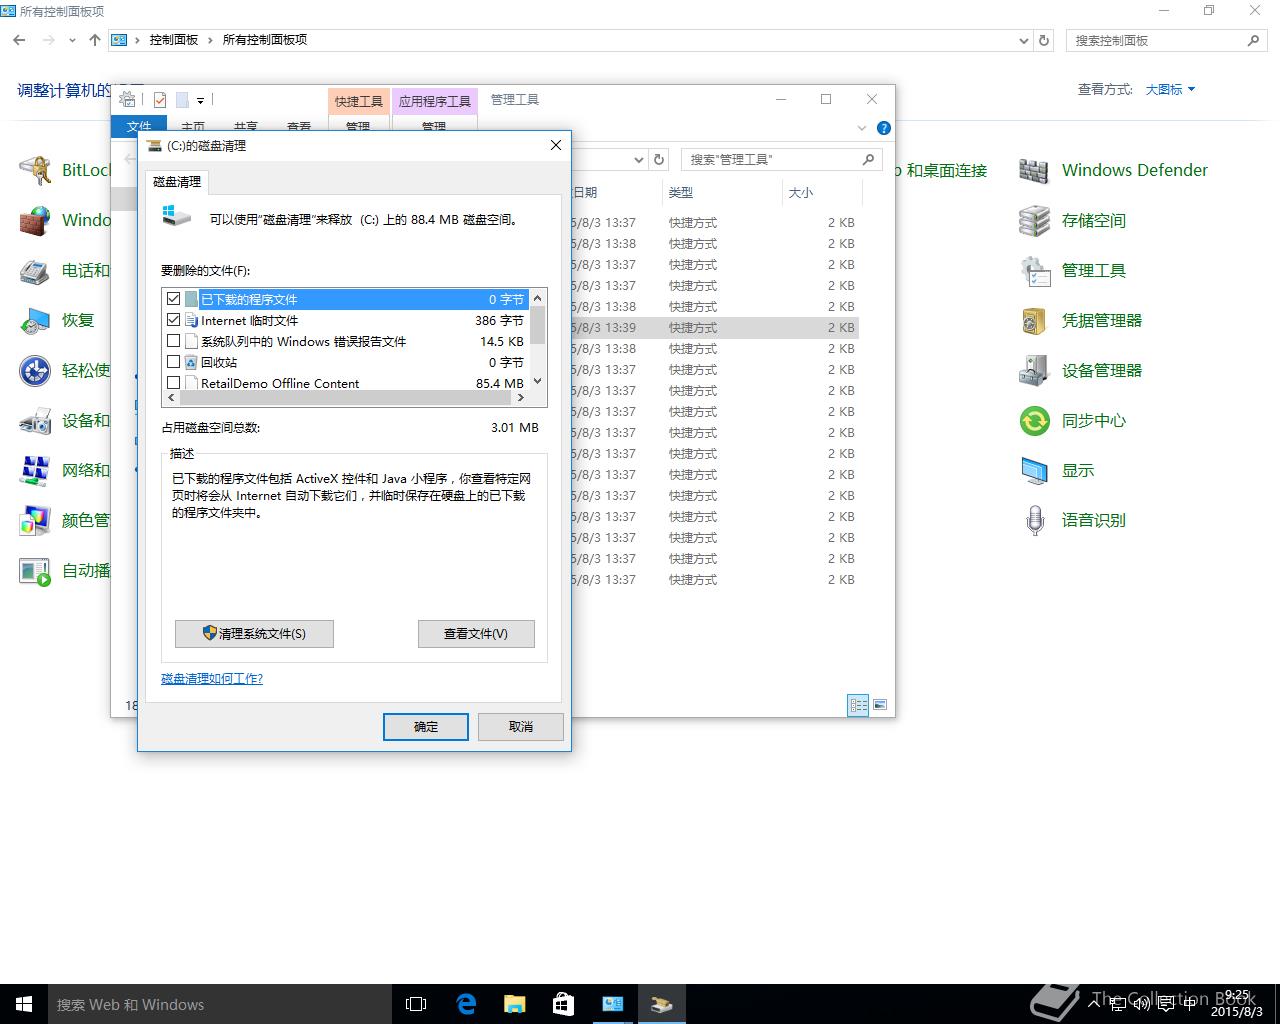Screen dimensions: 1280x1024
Task: Open the Store from the taskbar
Action: [563, 1004]
